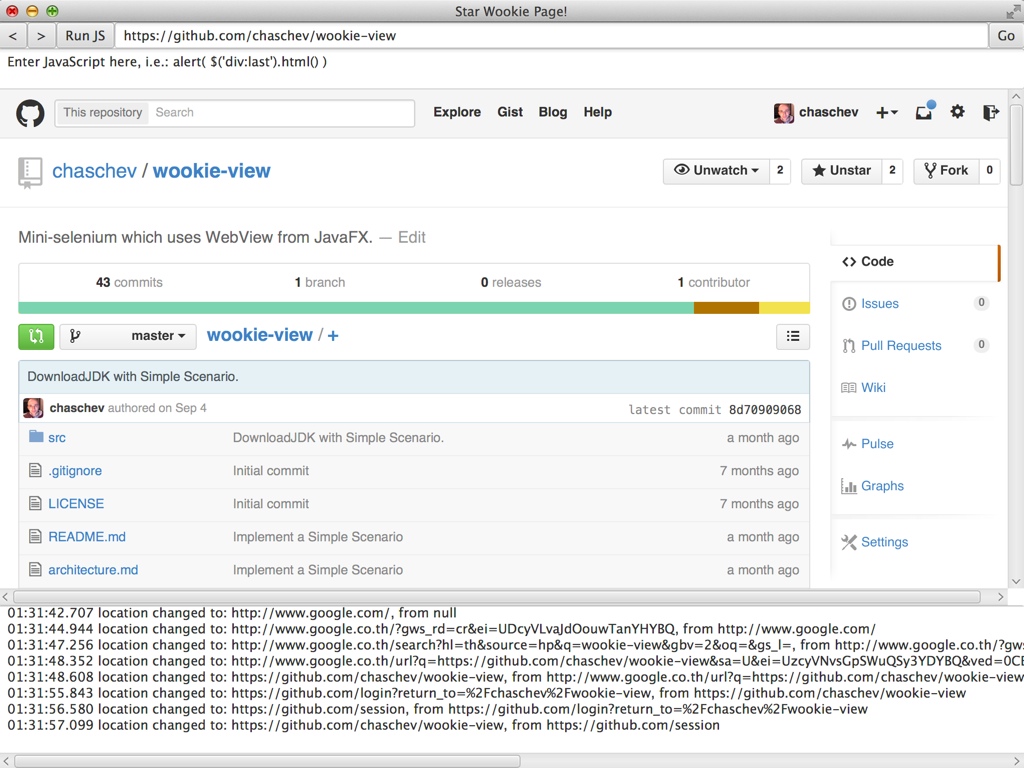Click the Pull Requests sidebar icon
This screenshot has width=1024, height=768.
tap(849, 346)
